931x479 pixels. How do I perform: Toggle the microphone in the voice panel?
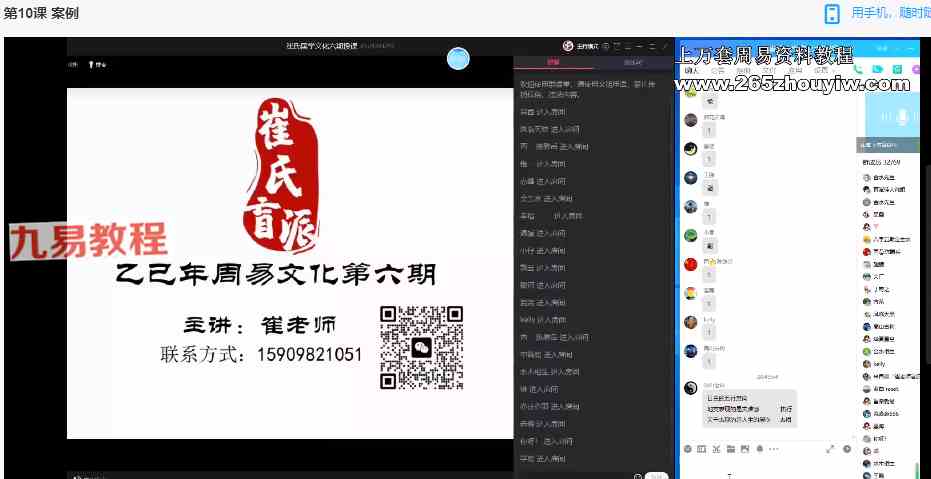click(903, 118)
